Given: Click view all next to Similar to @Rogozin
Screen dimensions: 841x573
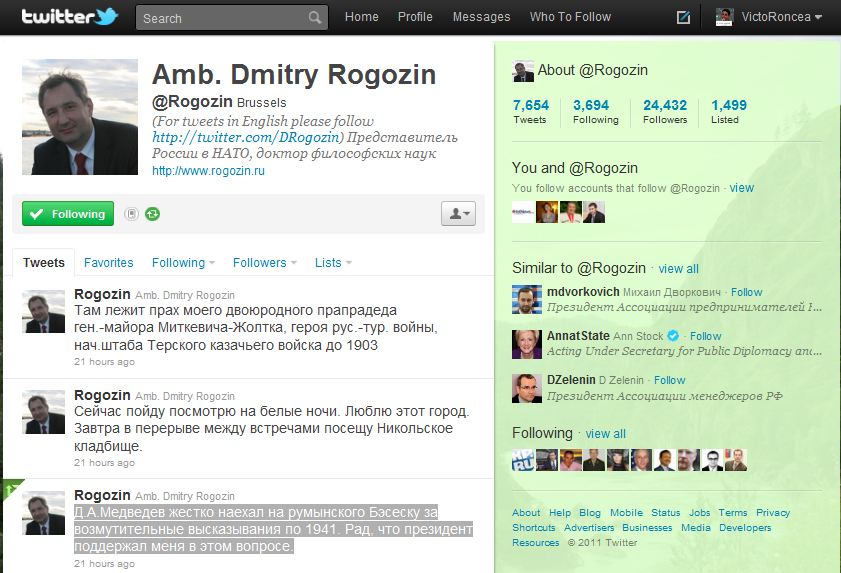Looking at the screenshot, I should pyautogui.click(x=678, y=268).
